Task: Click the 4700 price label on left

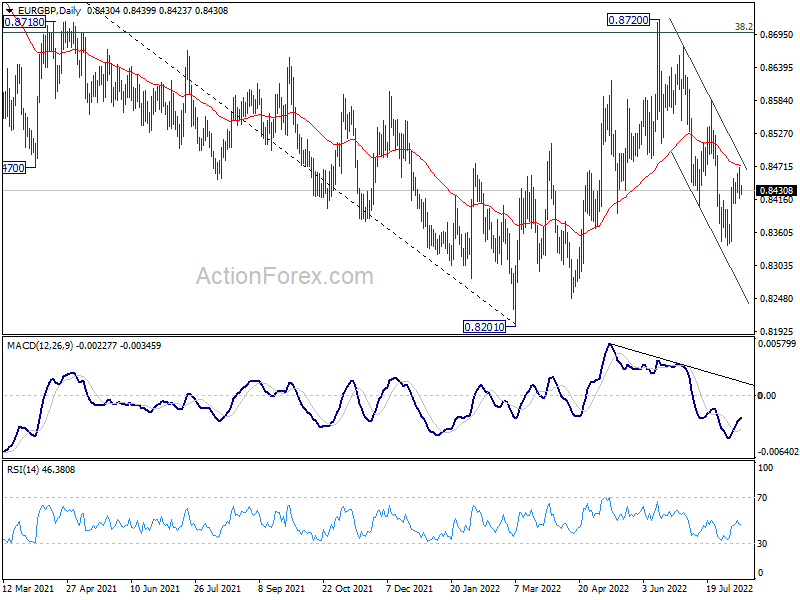Action: pos(14,168)
